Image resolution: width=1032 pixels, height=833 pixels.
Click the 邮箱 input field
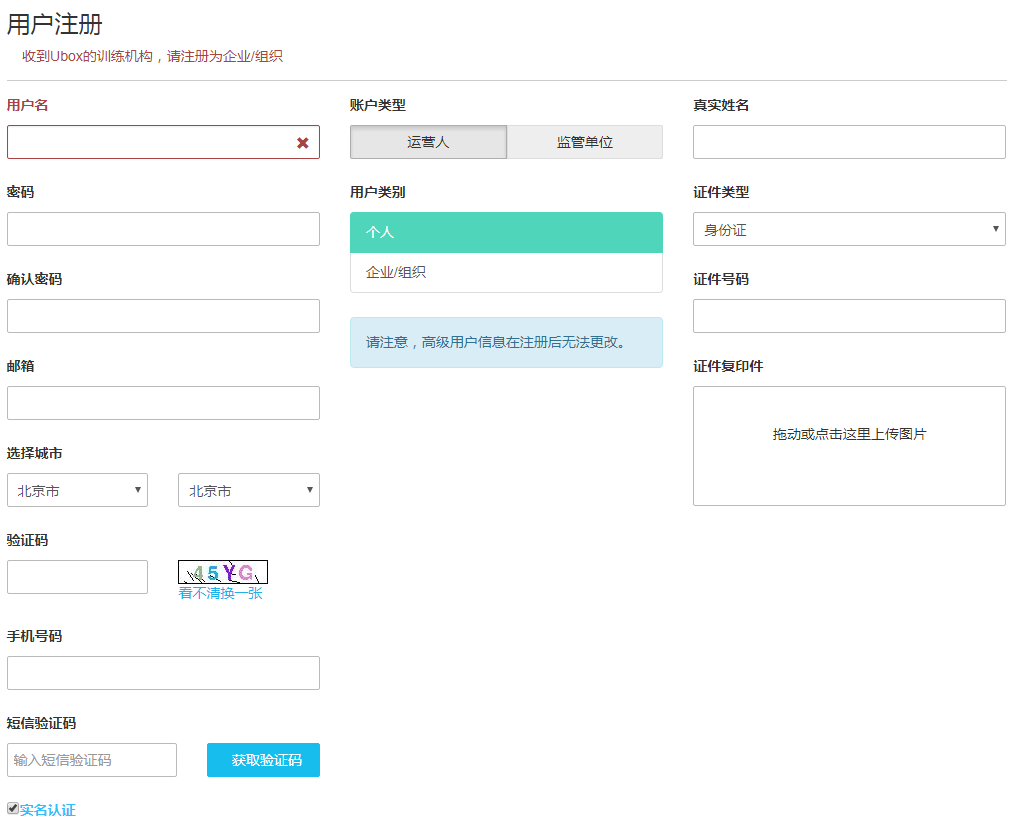[x=163, y=403]
